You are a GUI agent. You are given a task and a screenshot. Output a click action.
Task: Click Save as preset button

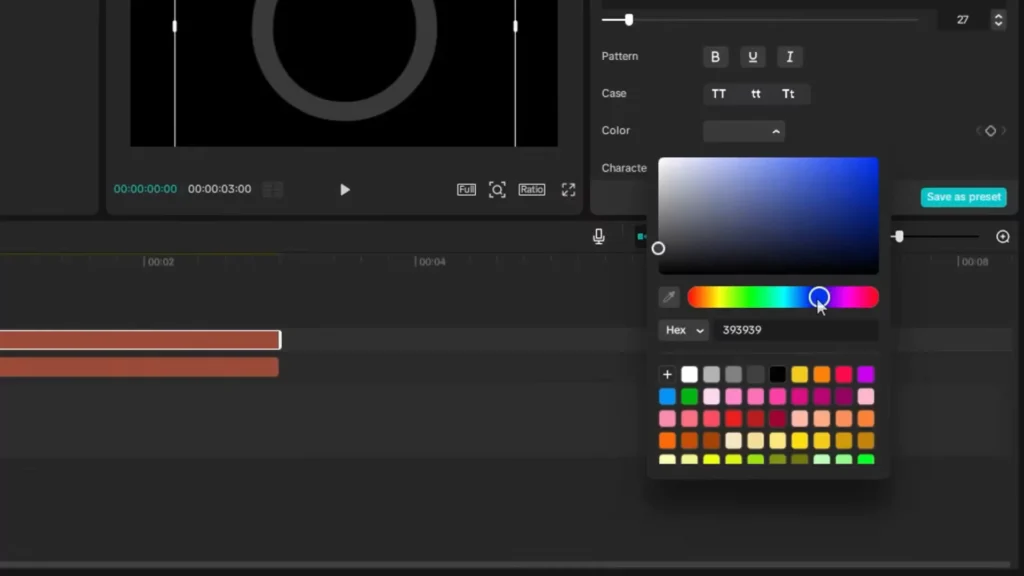coord(963,197)
